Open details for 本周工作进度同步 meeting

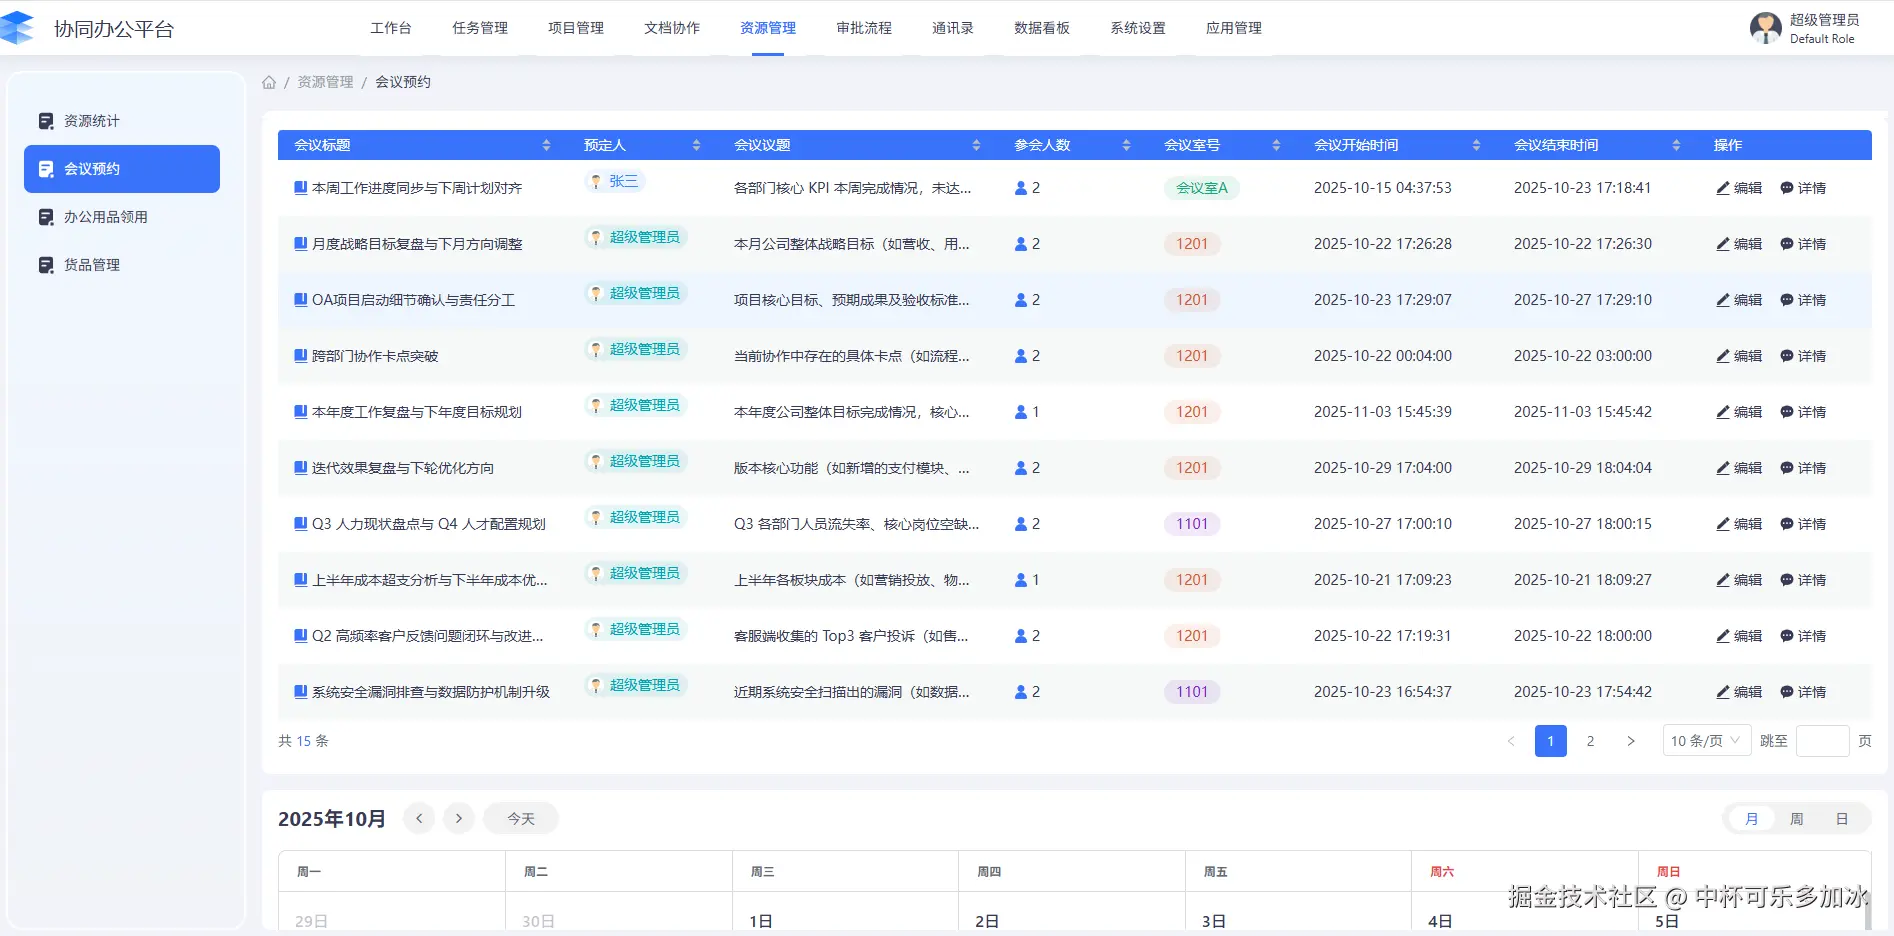(1803, 188)
